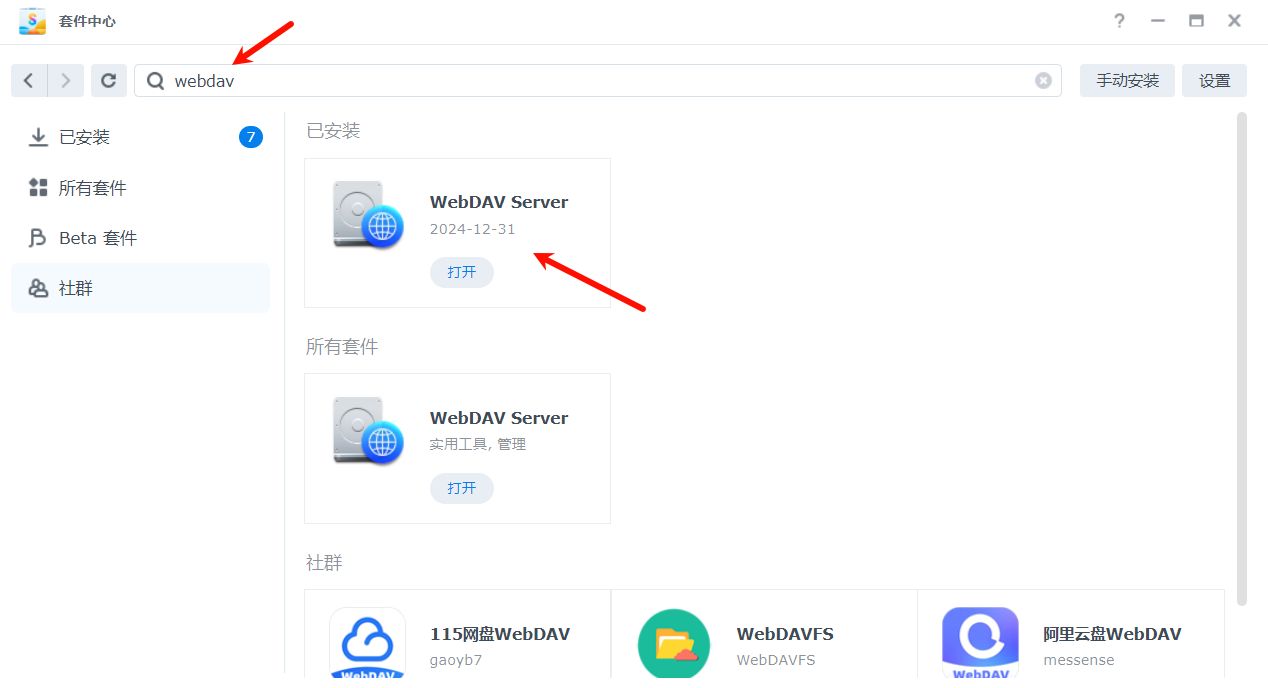Image resolution: width=1268 pixels, height=688 pixels.
Task: Click the WebDAV Server icon under 所有套件
Action: point(367,430)
